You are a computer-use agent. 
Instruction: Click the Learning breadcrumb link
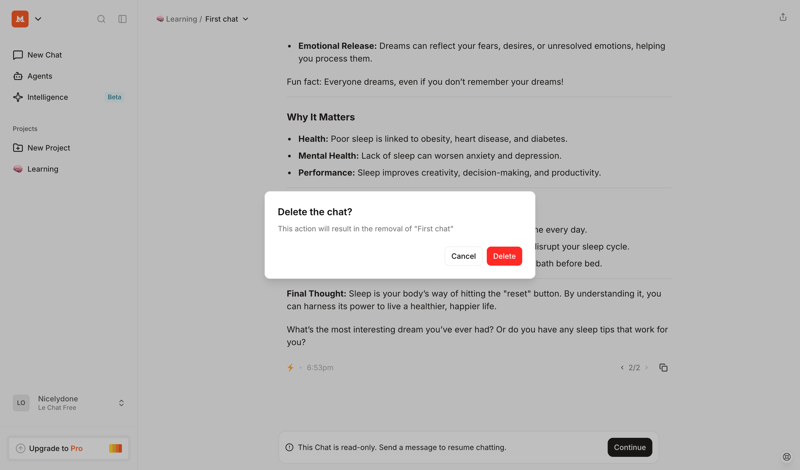[x=181, y=19]
